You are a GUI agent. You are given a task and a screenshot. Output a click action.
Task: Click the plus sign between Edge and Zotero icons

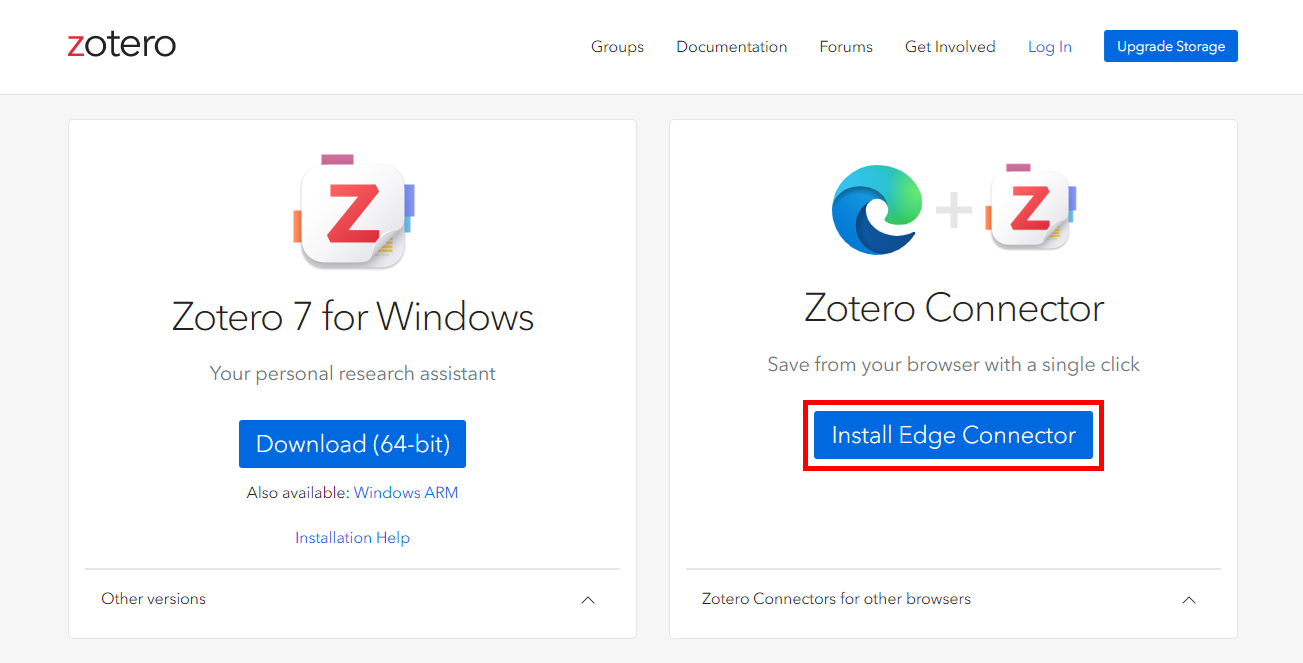pos(953,210)
